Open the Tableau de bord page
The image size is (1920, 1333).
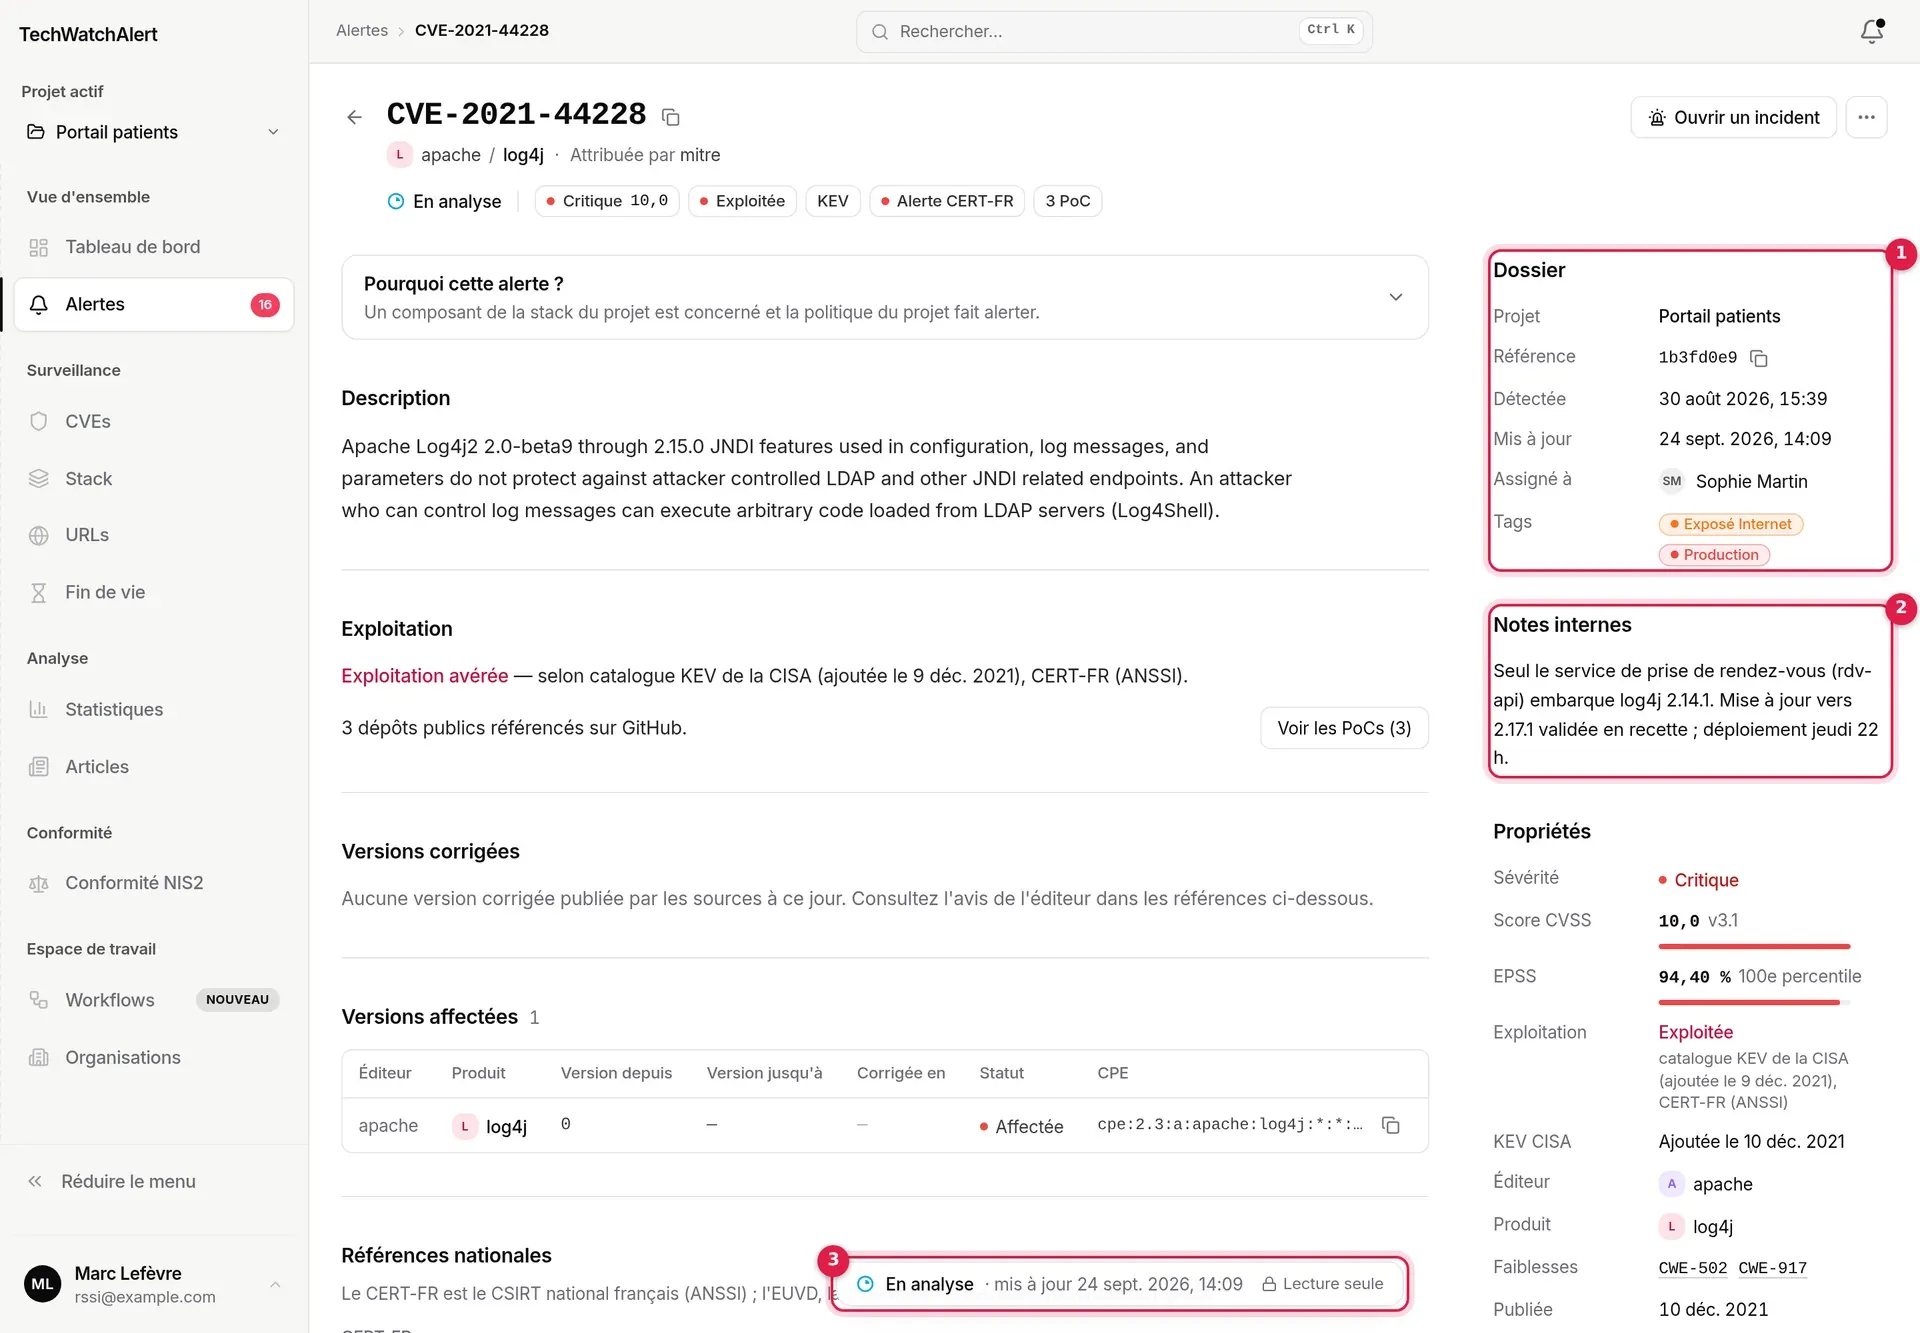pos(153,247)
